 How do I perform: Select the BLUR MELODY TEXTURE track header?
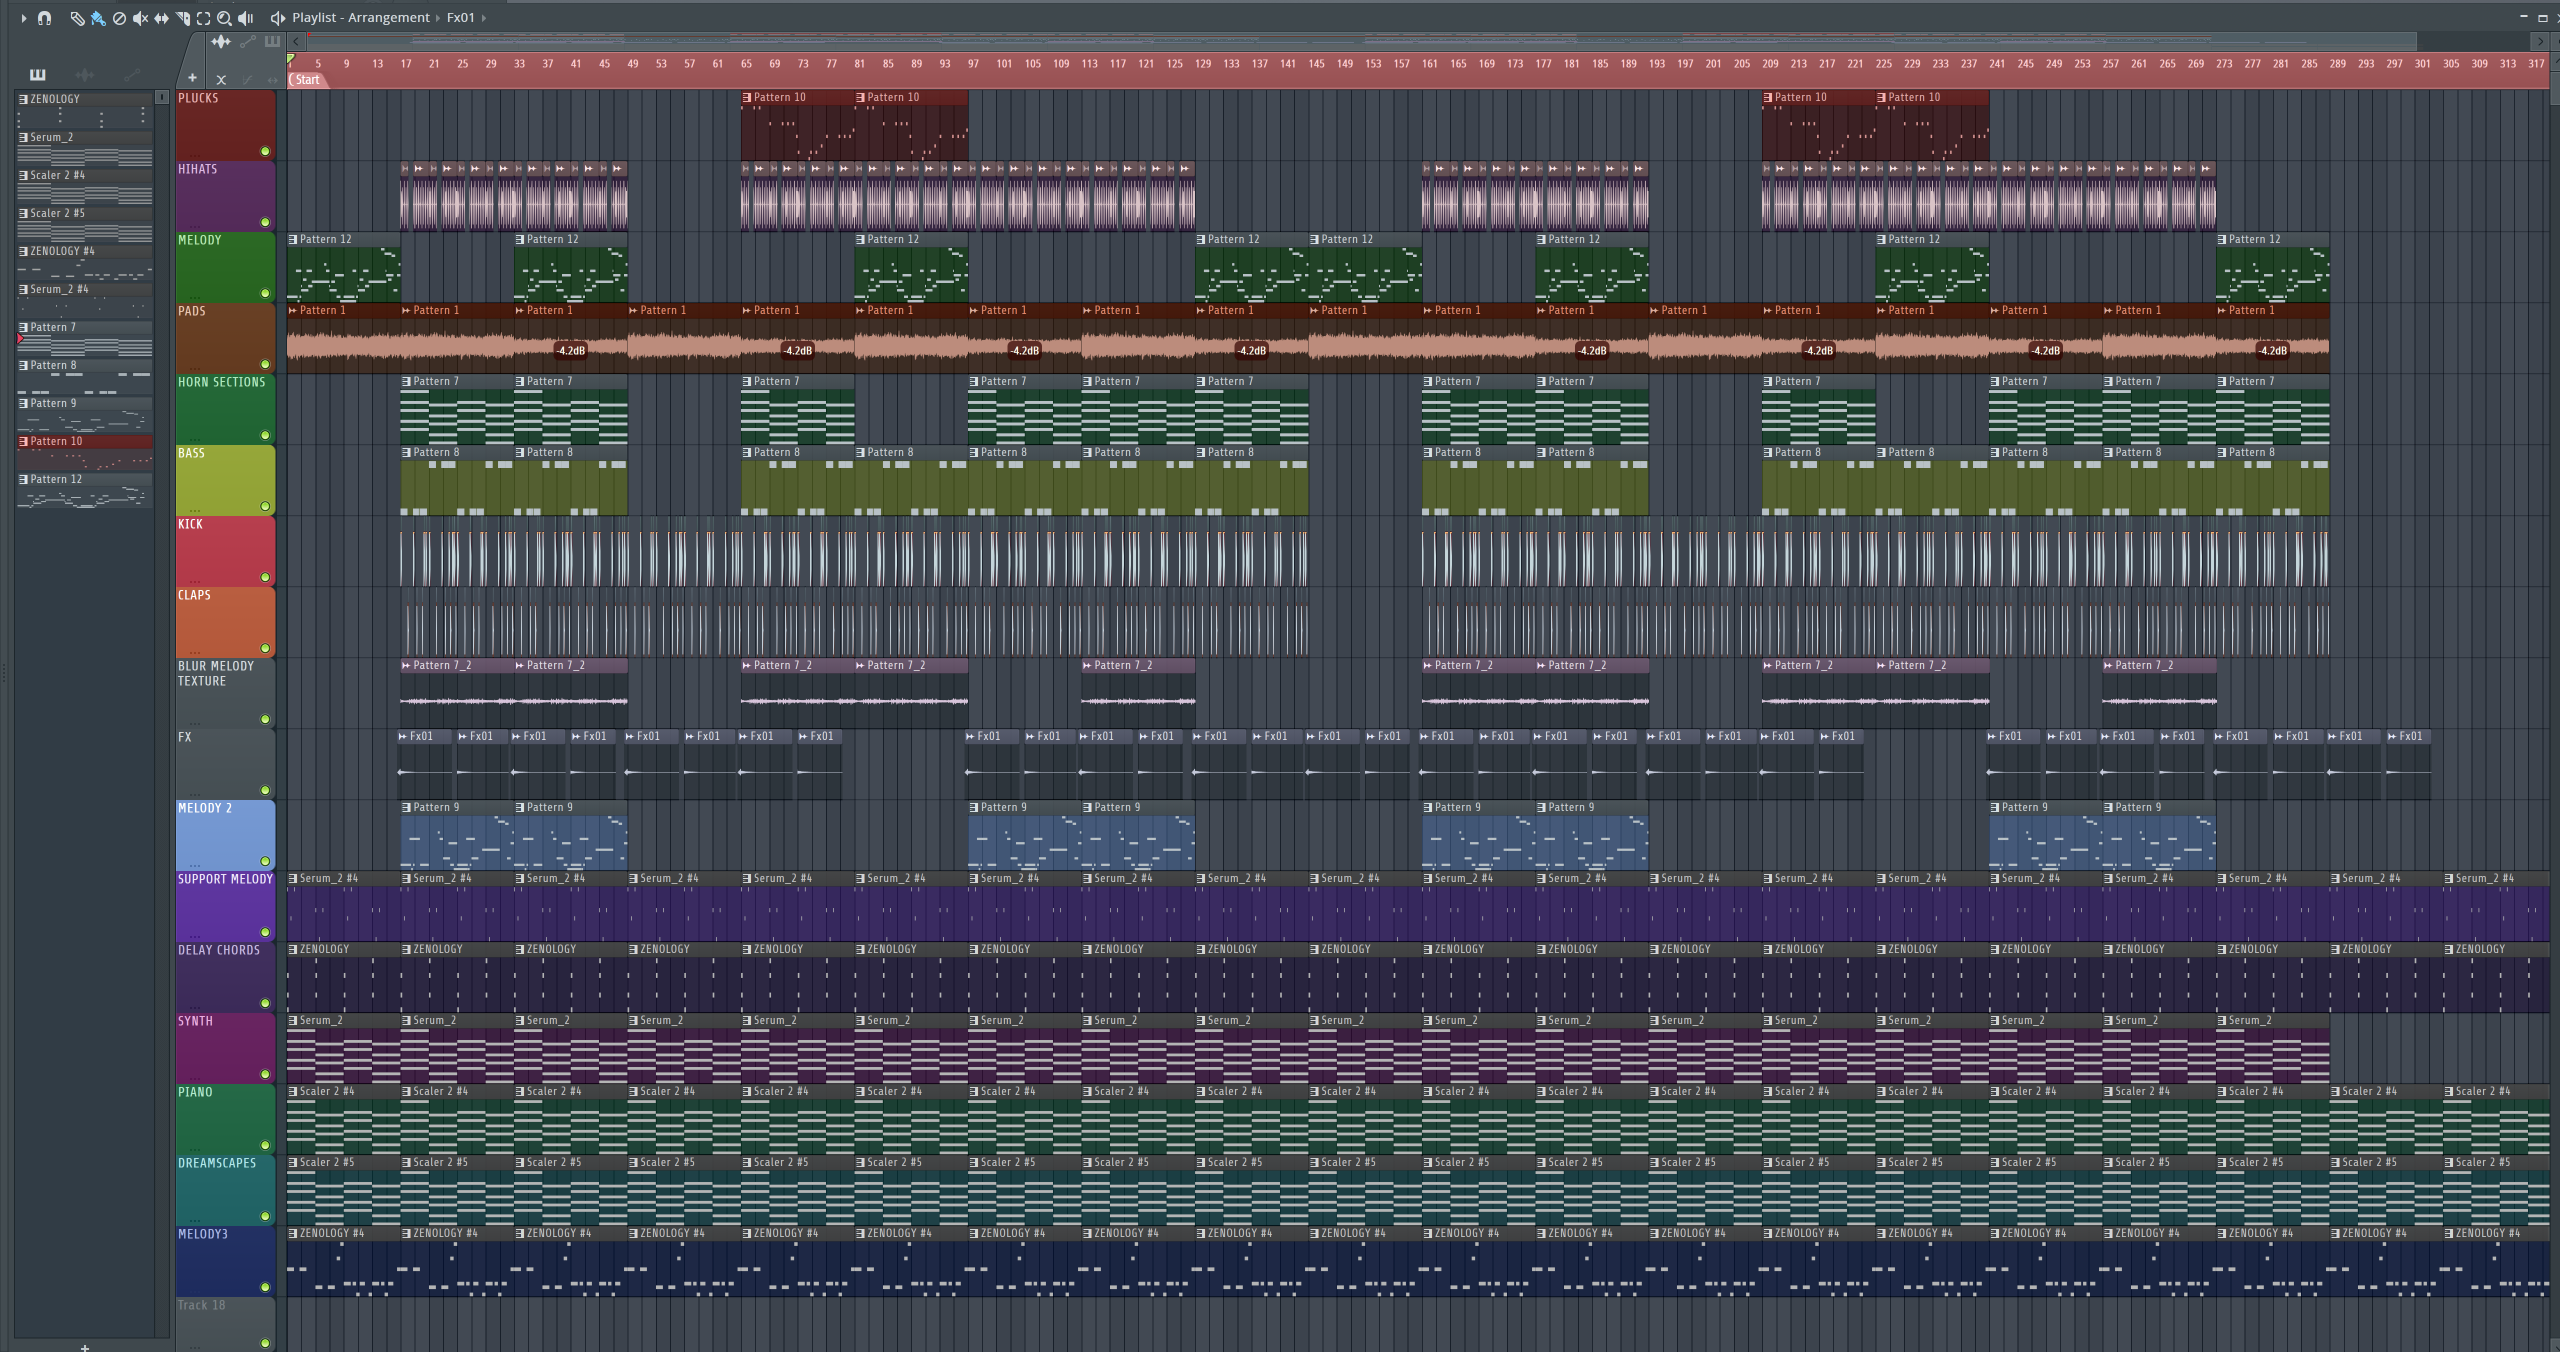tap(225, 693)
